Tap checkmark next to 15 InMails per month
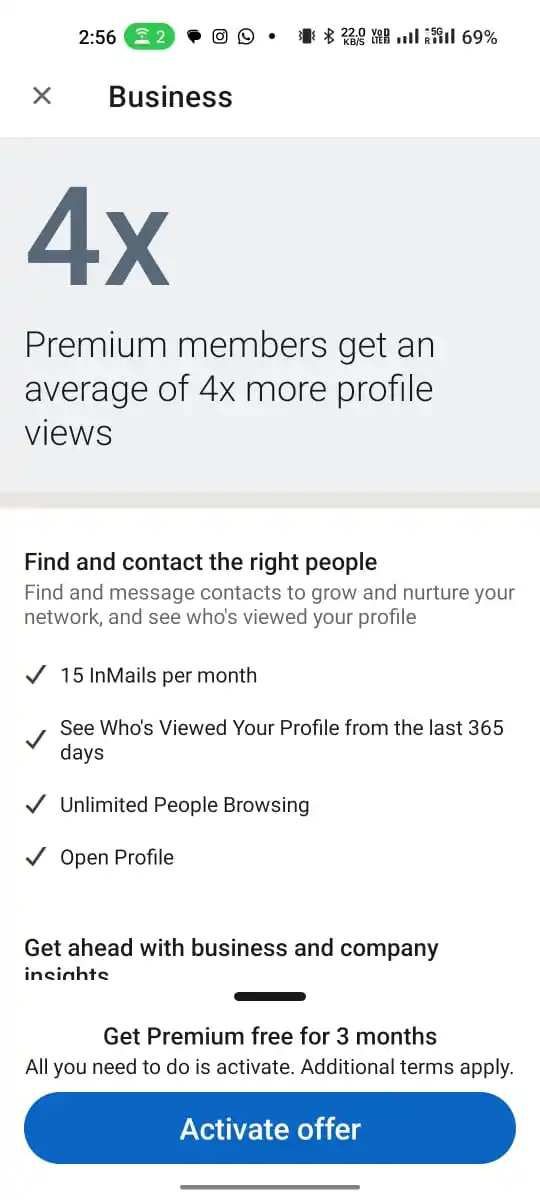This screenshot has height=1200, width=540. 35,676
